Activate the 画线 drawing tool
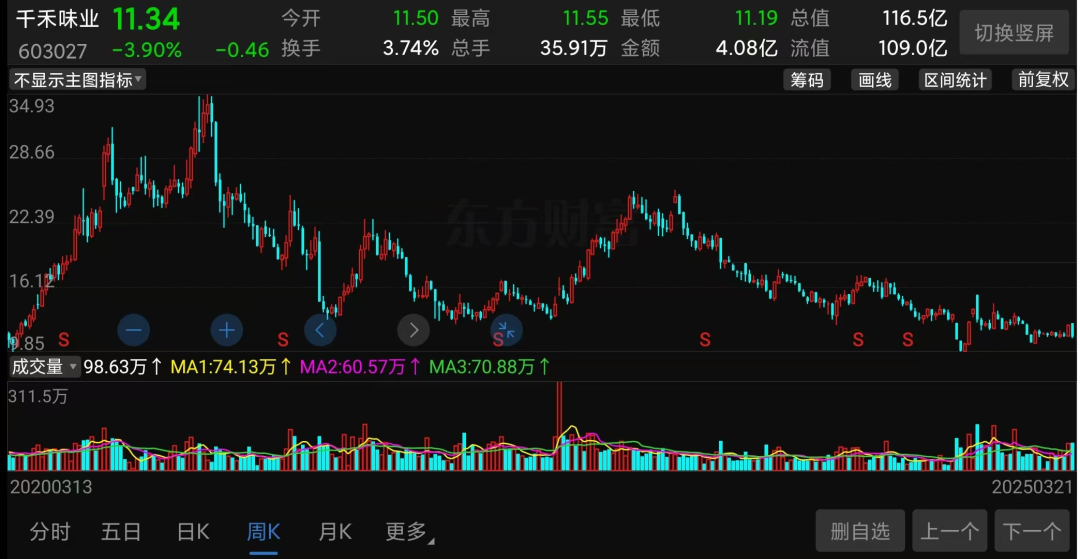 point(875,80)
